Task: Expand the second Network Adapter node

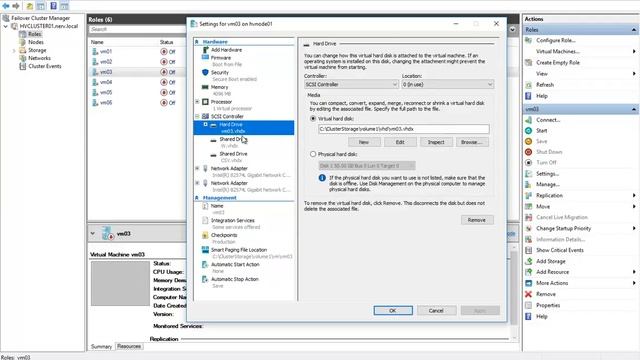Action: pos(197,183)
